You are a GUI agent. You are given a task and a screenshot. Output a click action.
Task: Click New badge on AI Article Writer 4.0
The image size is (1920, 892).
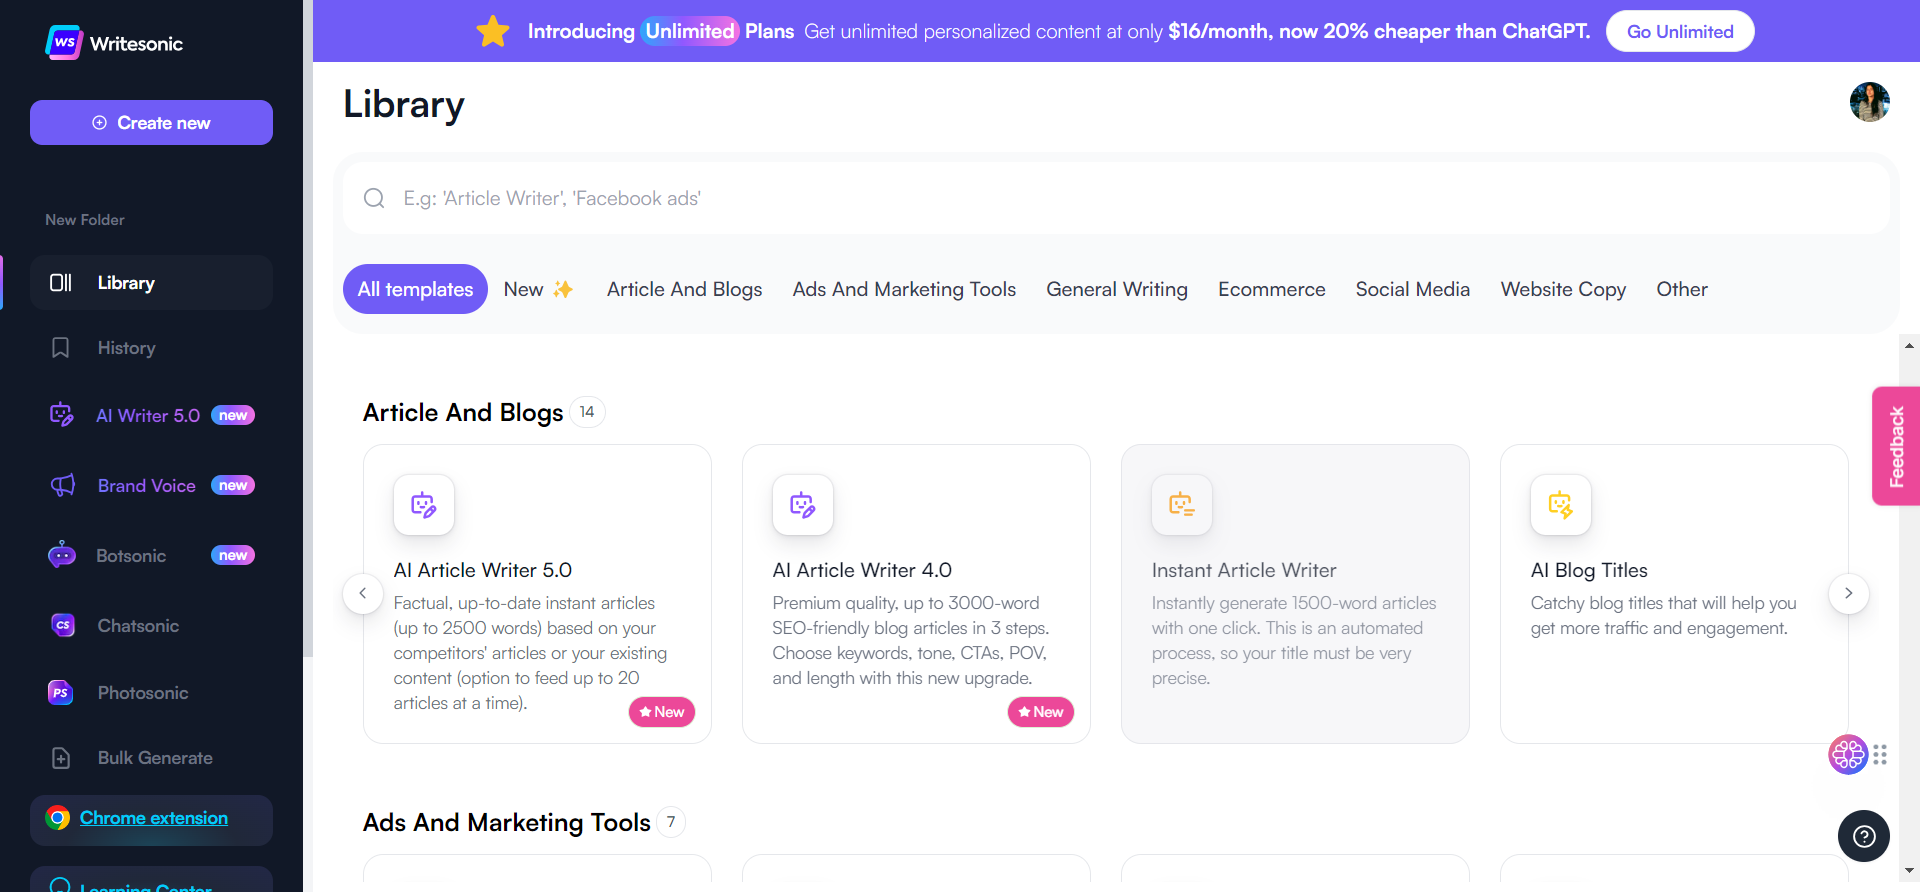pos(1041,712)
